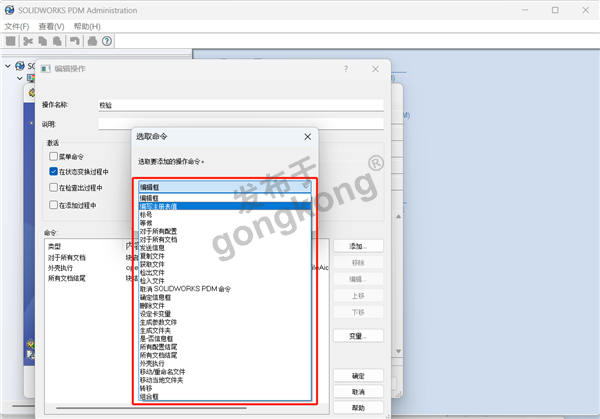Check the 在添加过程中 checkbox
Viewport: 600px width, 419px height.
point(53,205)
